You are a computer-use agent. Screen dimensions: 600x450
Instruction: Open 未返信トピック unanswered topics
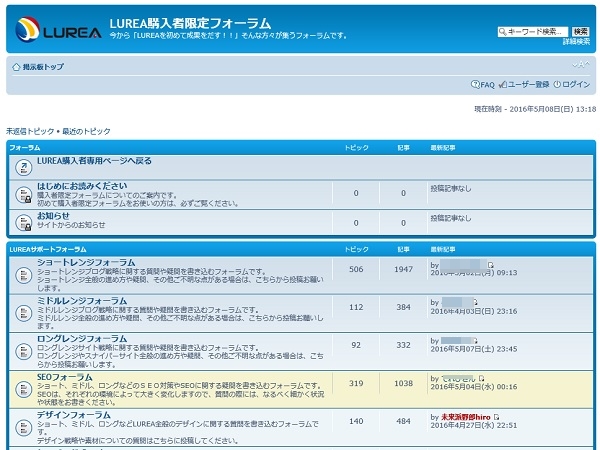tap(30, 131)
